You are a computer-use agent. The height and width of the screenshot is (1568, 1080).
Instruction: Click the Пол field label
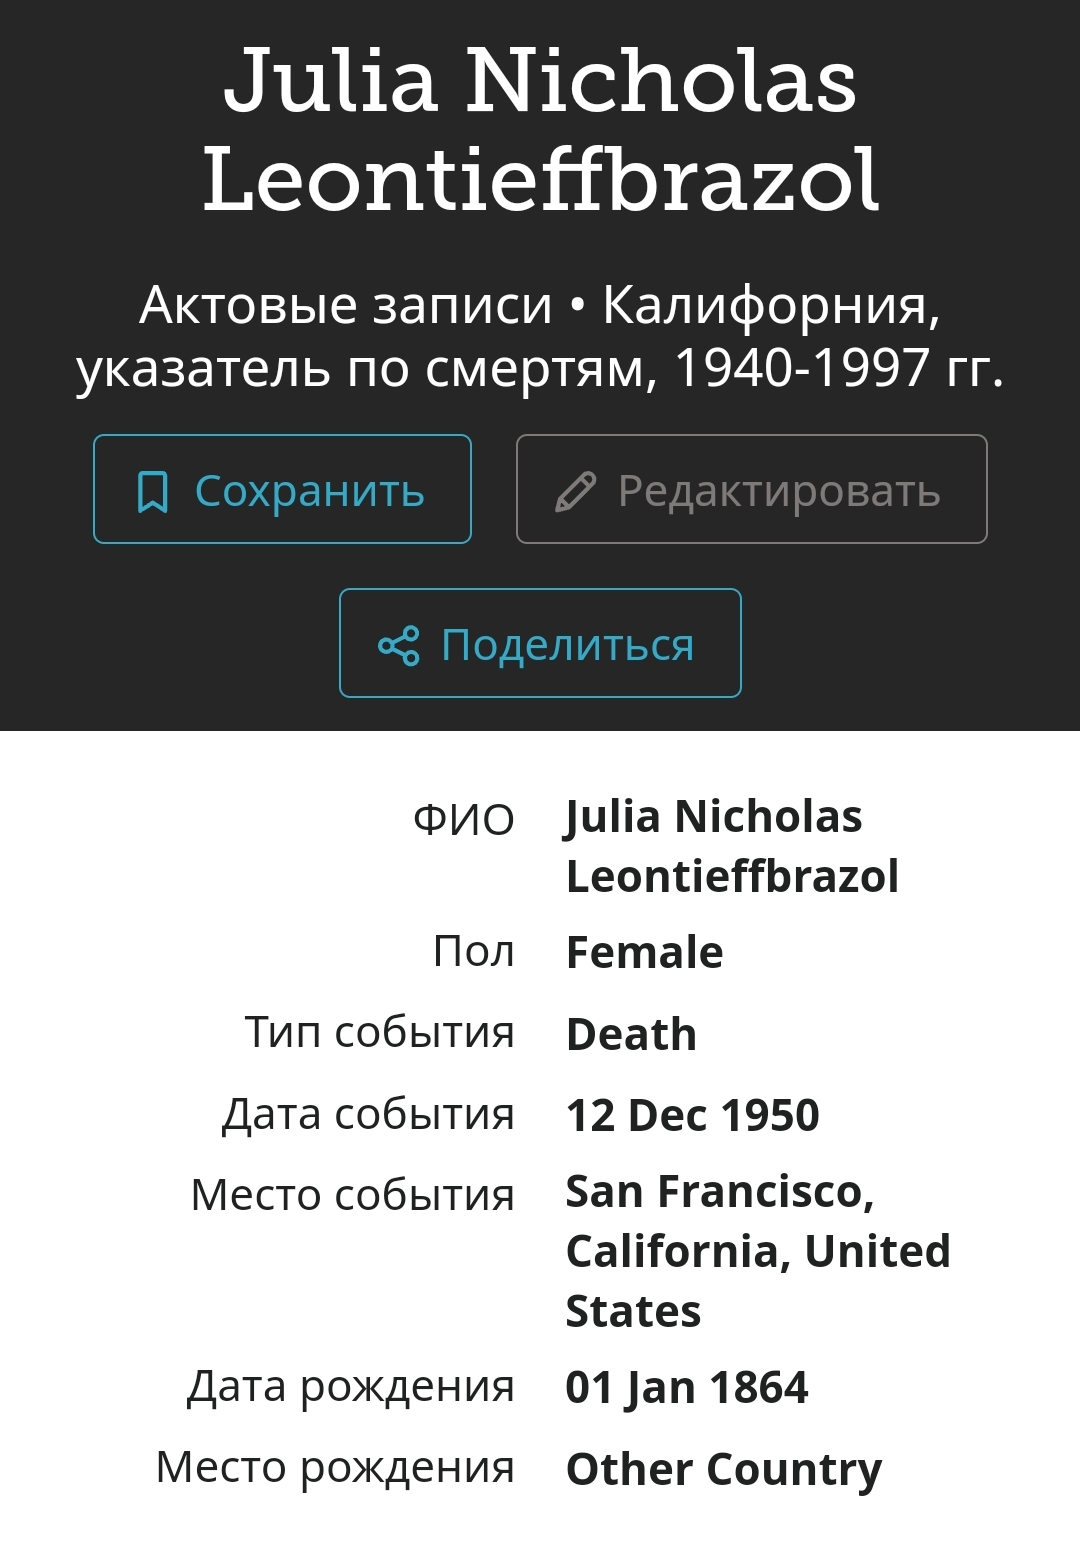[x=473, y=951]
